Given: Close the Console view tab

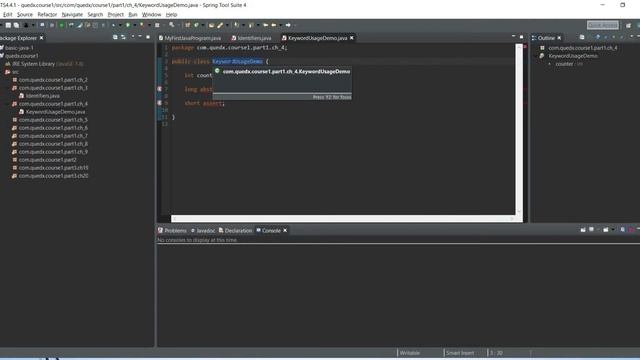Looking at the screenshot, I should coord(285,231).
